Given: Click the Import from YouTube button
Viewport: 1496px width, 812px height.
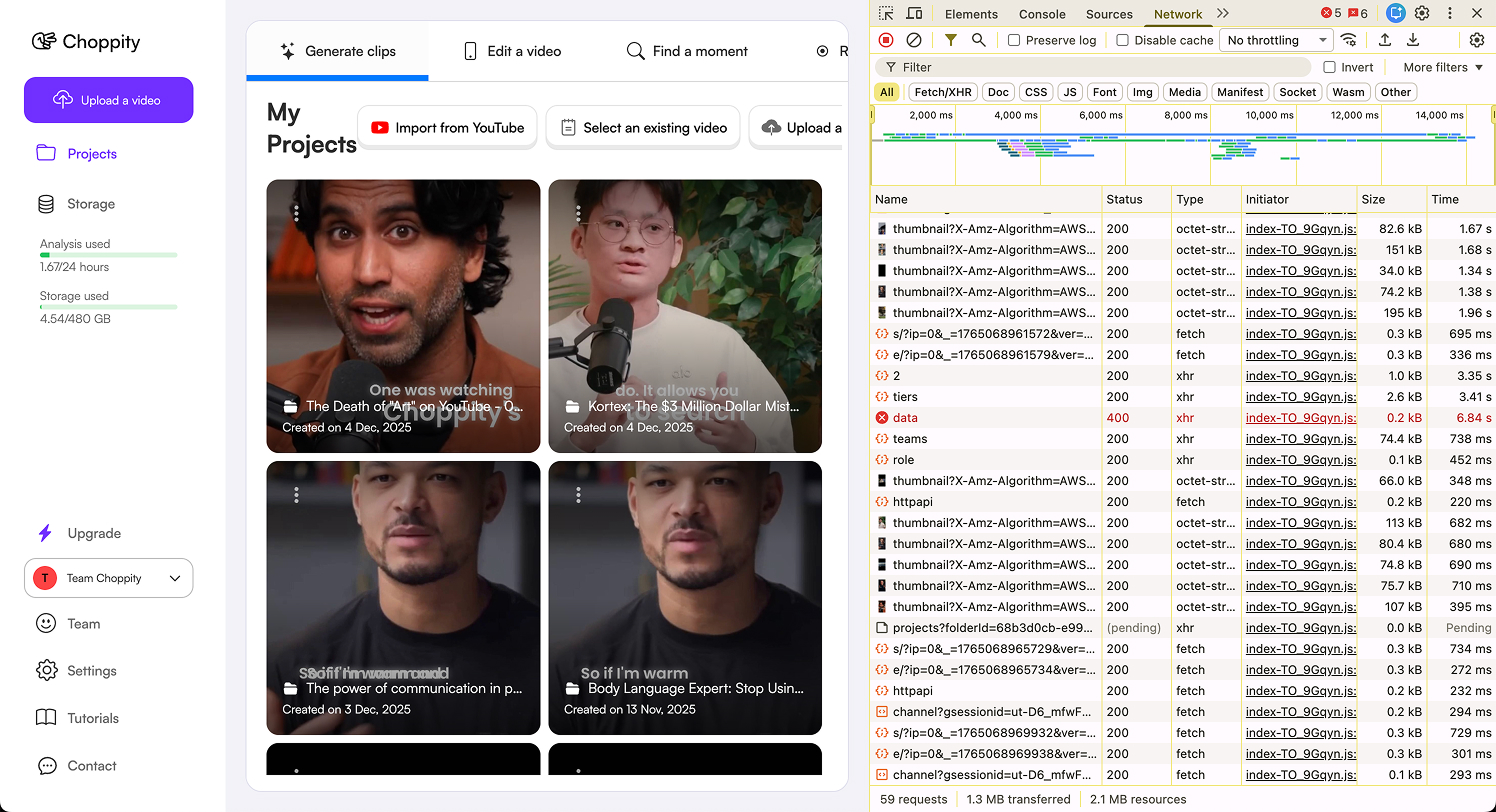Looking at the screenshot, I should click(x=447, y=128).
